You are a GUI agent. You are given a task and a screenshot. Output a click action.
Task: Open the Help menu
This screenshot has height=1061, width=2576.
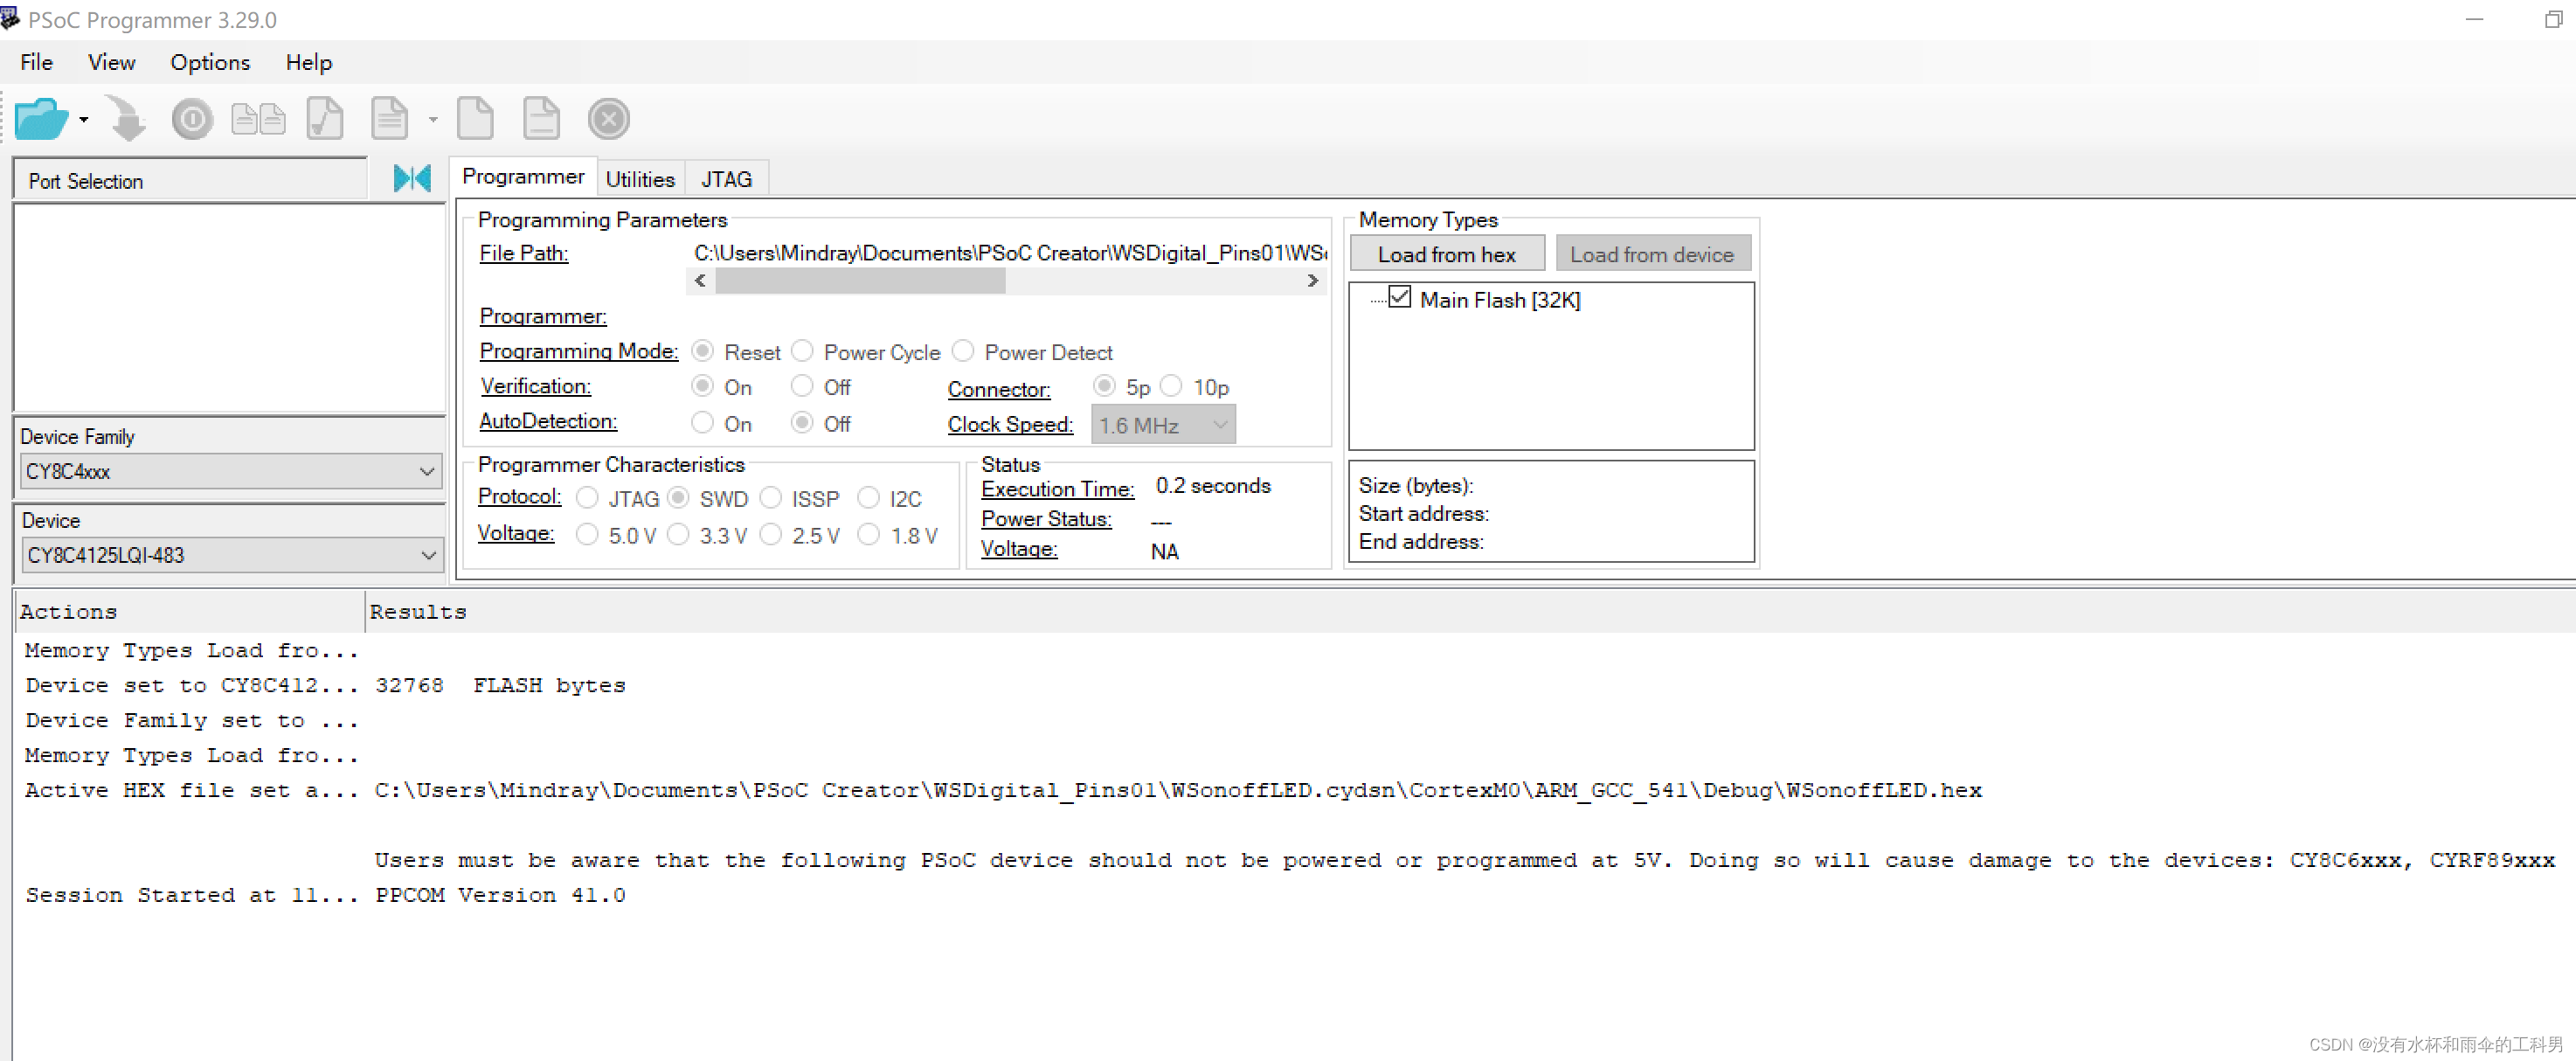point(308,62)
